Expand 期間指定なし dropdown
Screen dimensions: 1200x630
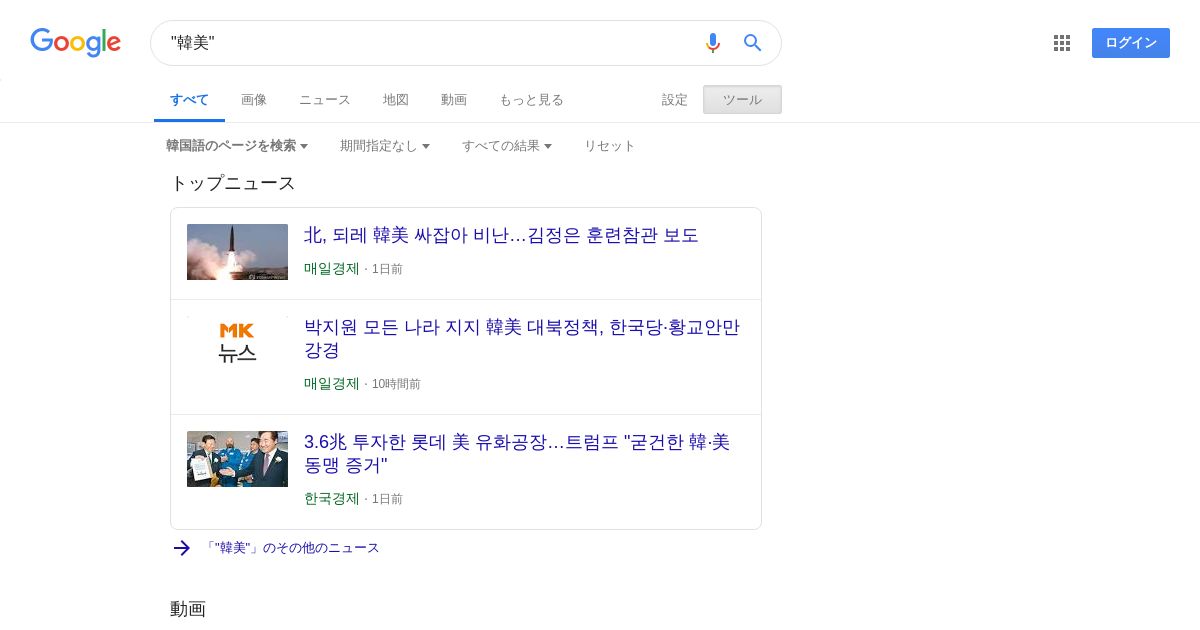[385, 146]
